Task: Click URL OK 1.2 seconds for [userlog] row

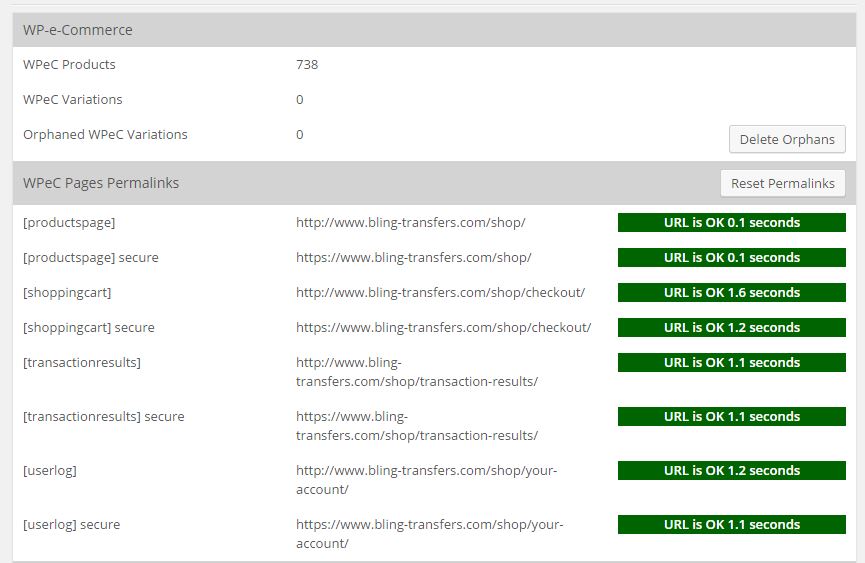Action: click(731, 470)
